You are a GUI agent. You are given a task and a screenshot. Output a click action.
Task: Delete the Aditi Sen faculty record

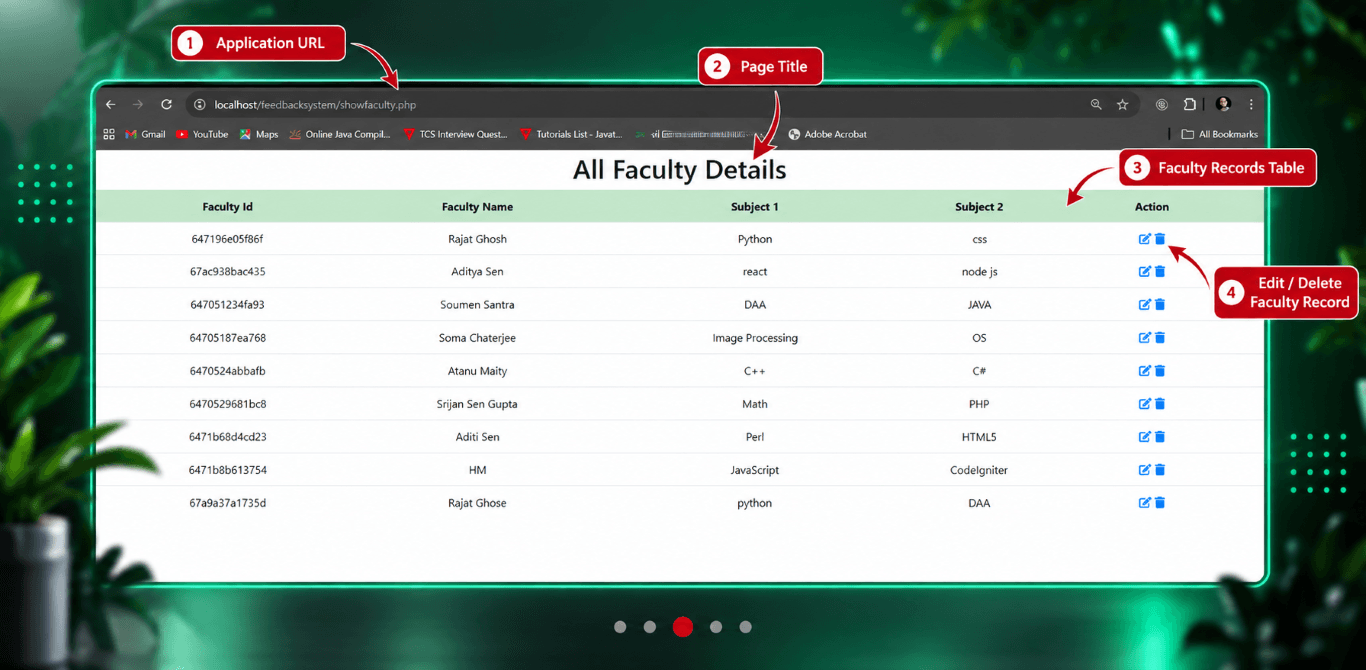coord(1160,437)
